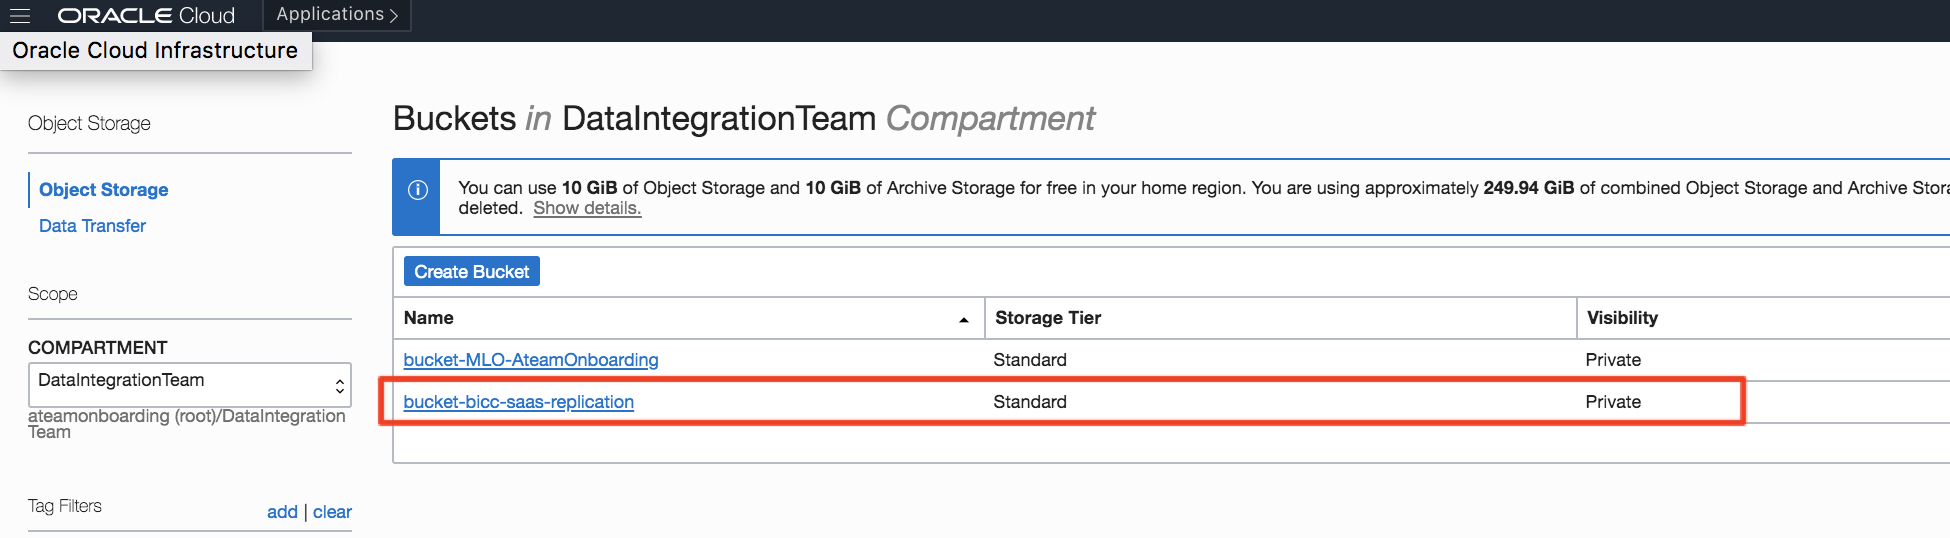Click the Show details link
This screenshot has width=1950, height=538.
[x=587, y=208]
